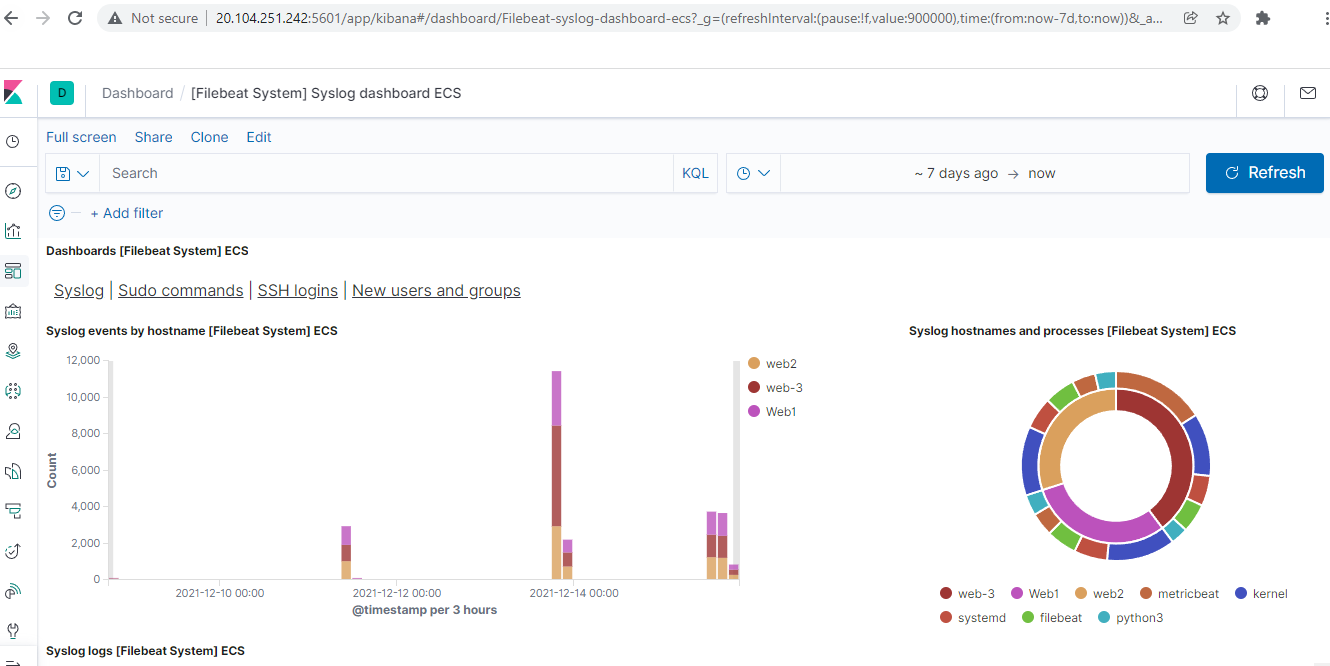Open the SSH logins dashboard link

pos(297,290)
